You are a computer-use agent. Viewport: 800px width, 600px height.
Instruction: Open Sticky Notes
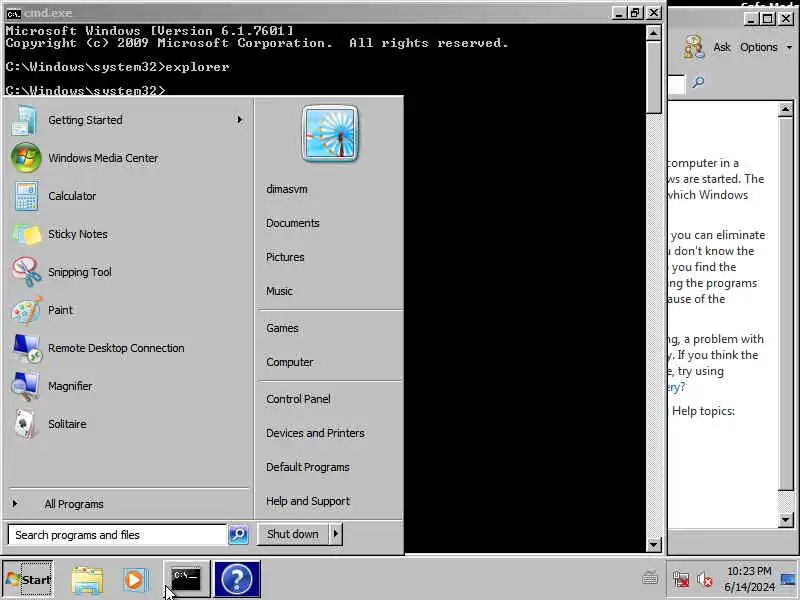[x=127, y=234]
